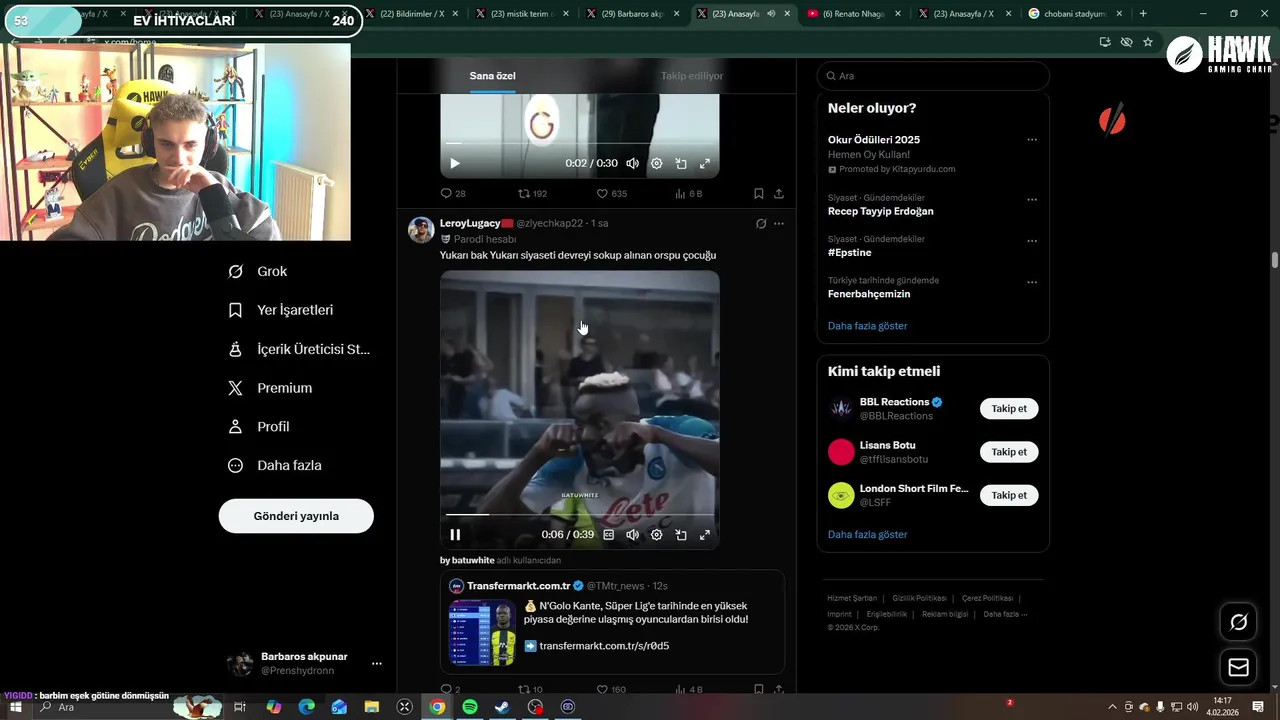Click Grok explain icon on LeroyLugacy post

click(761, 224)
